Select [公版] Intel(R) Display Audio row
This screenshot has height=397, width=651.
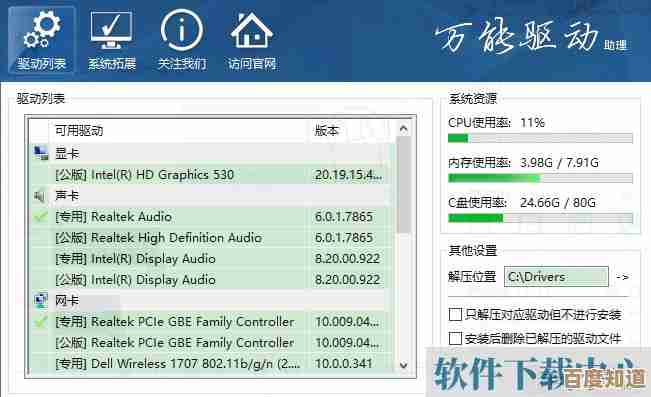pos(210,279)
